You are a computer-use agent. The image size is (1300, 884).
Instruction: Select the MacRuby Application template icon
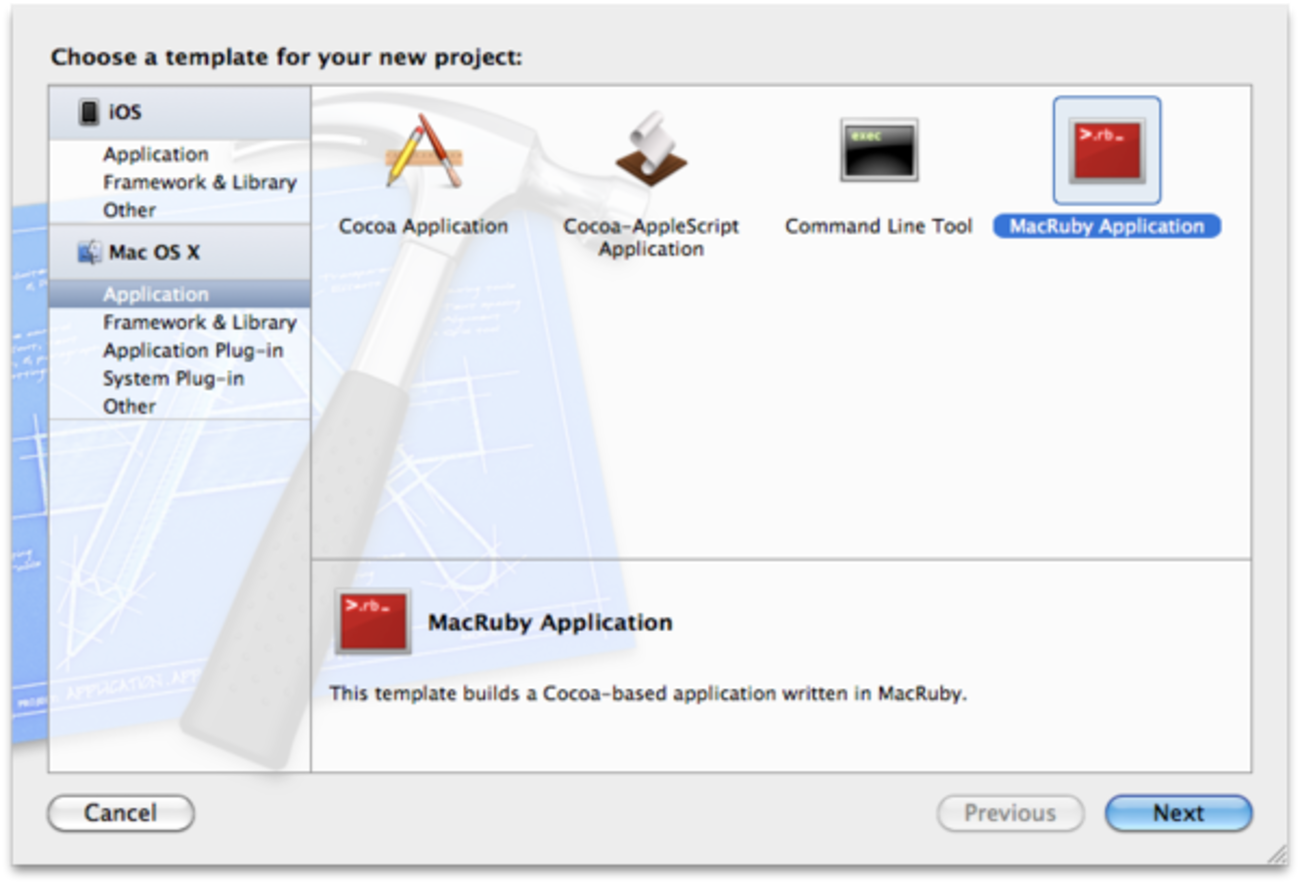(1106, 150)
